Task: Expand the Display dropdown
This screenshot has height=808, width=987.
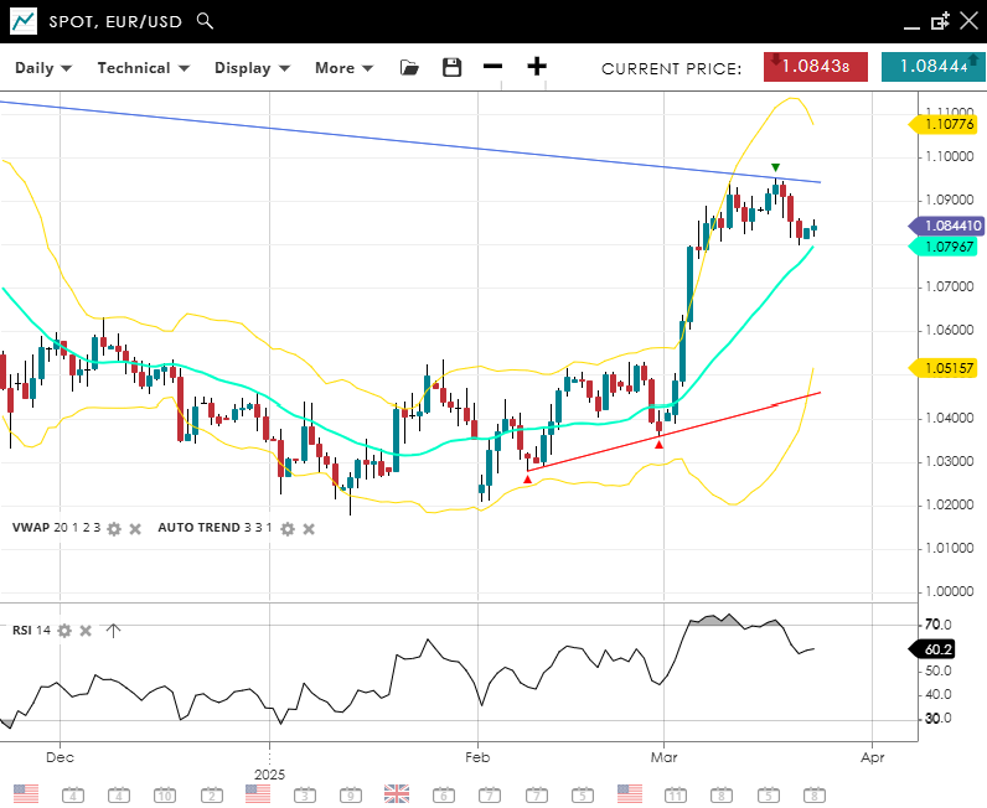Action: click(252, 68)
